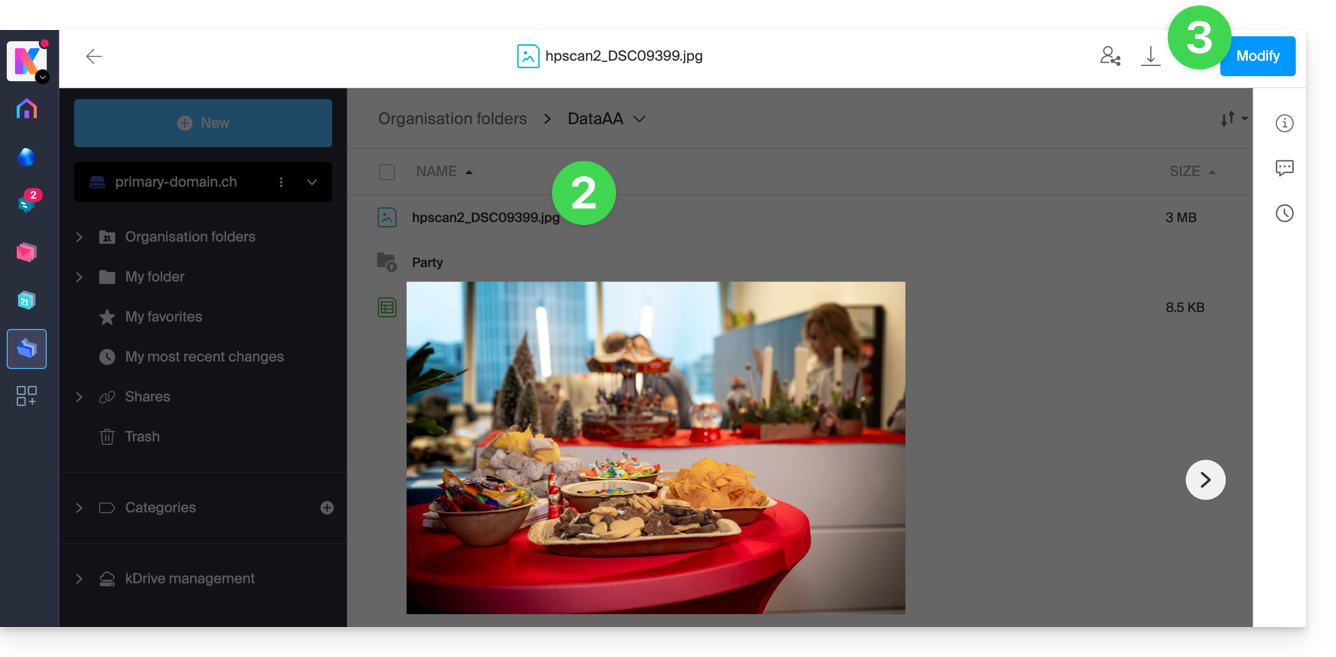Open My folder in the sidebar
Image resolution: width=1336 pixels, height=657 pixels.
(155, 277)
